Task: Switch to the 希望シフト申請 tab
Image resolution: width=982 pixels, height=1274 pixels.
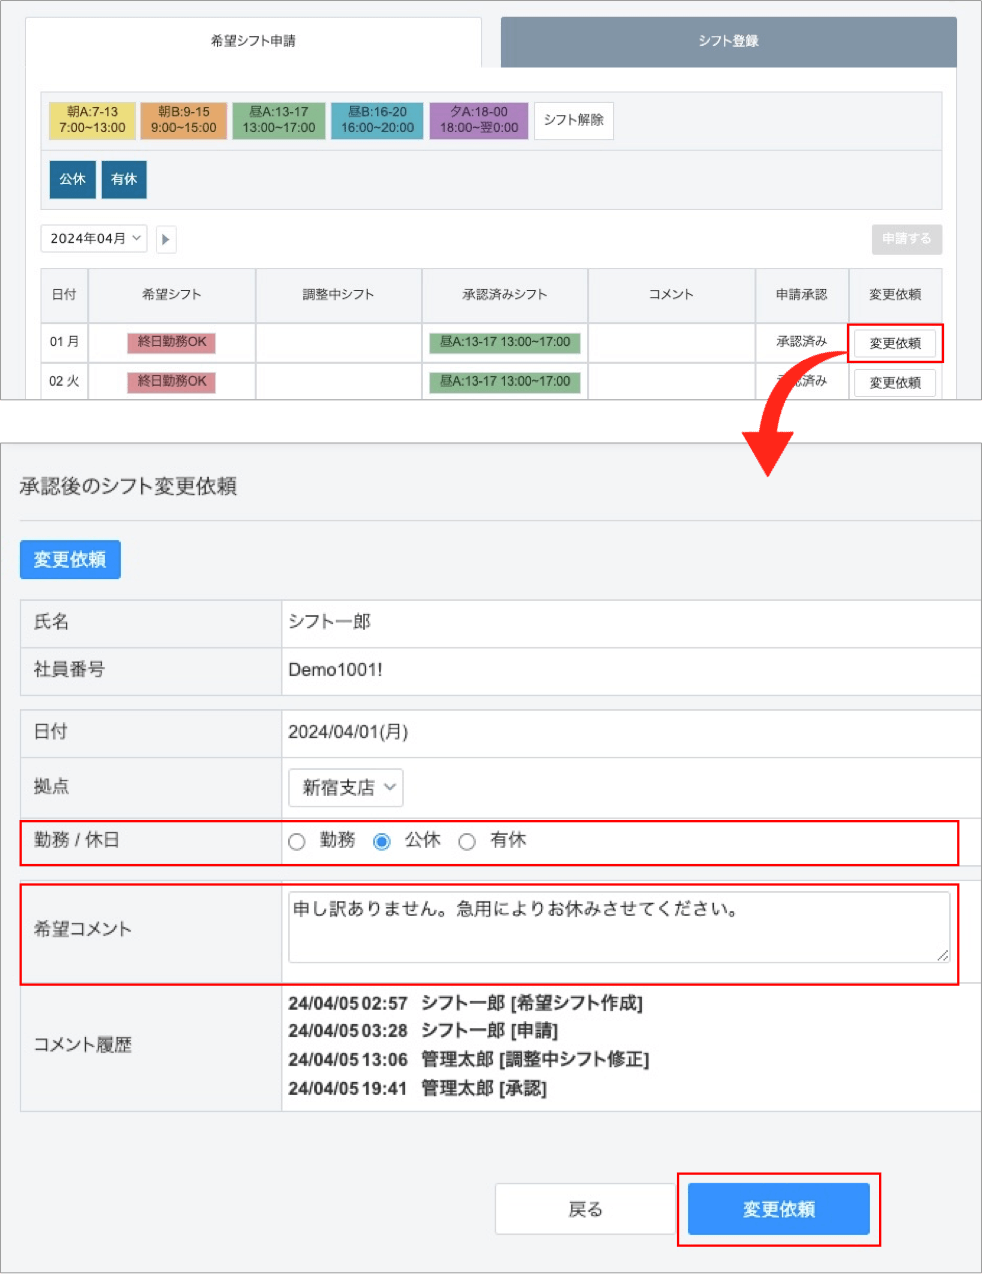Action: 253,41
